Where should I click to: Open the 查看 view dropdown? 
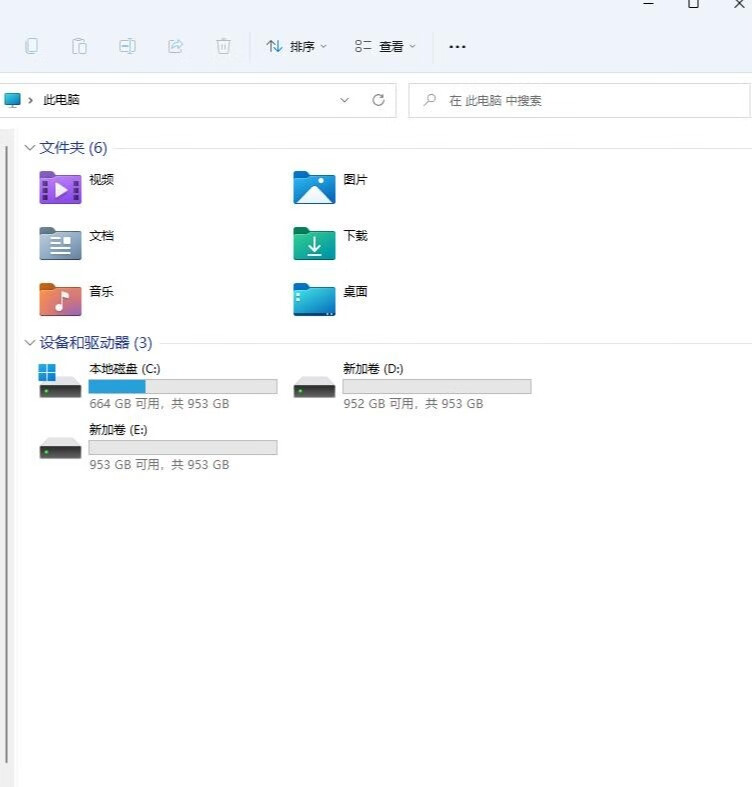[385, 46]
